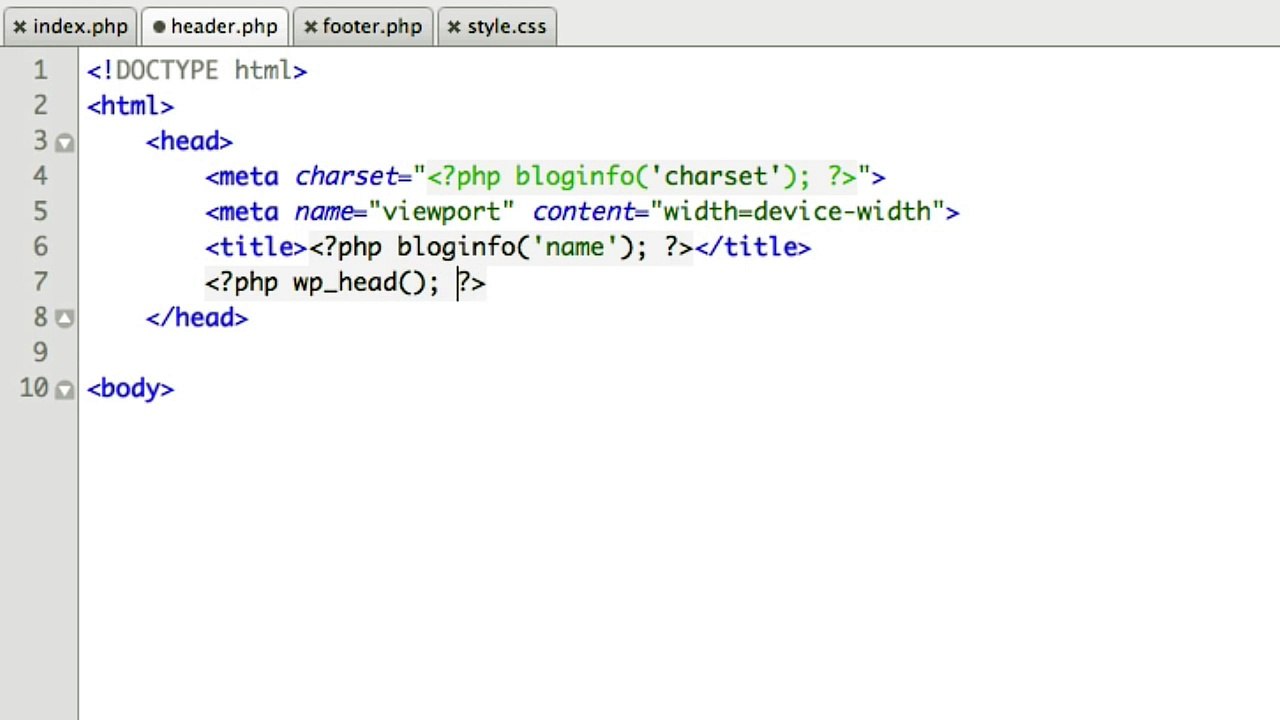Place cursor in the <!DOCTYPE html> line
This screenshot has width=1280, height=720.
point(197,70)
